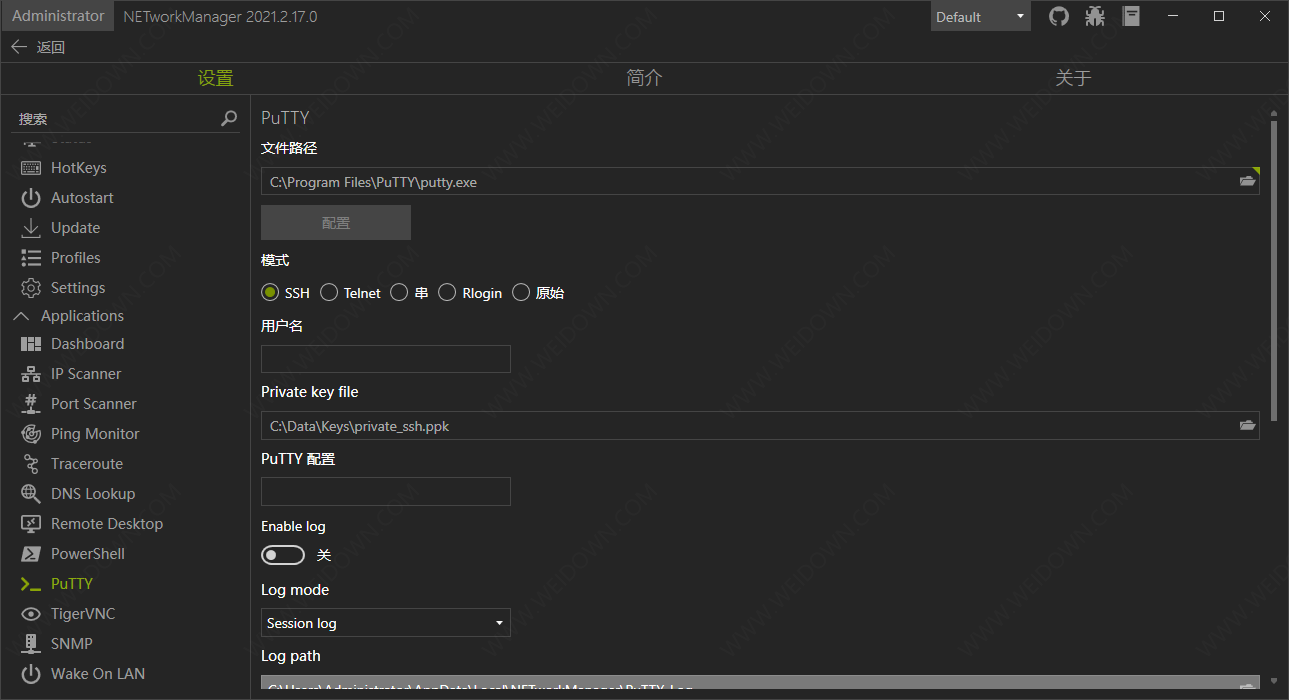Collapse the Applications section chevron
Viewport: 1289px width, 700px height.
pos(21,316)
